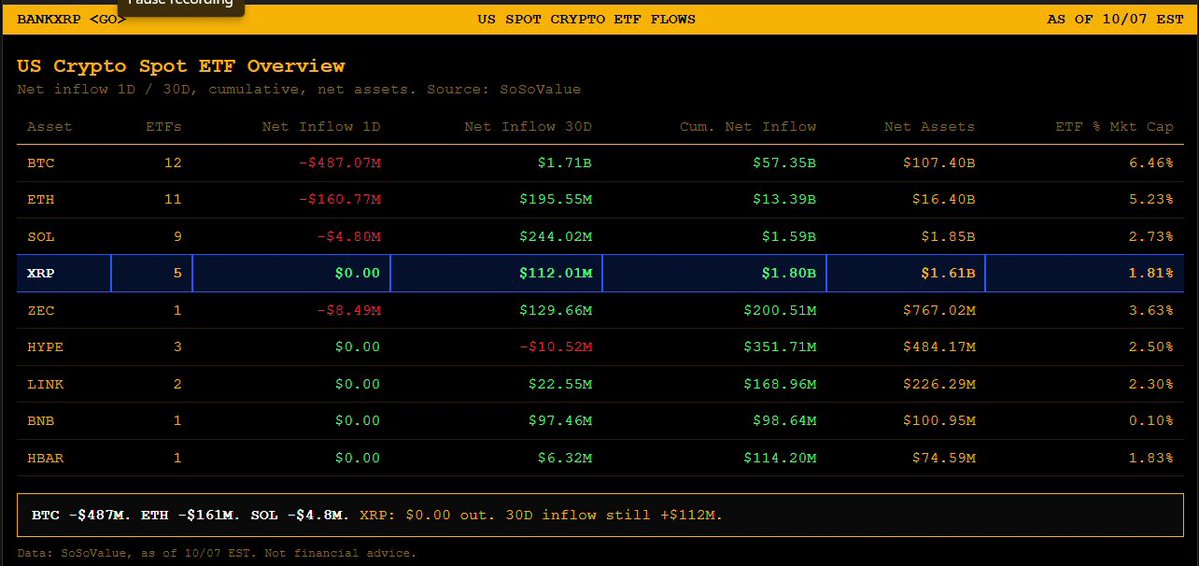Viewport: 1199px width, 566px height.
Task: Click ETH cumulative inflow $13.39B
Action: point(785,200)
